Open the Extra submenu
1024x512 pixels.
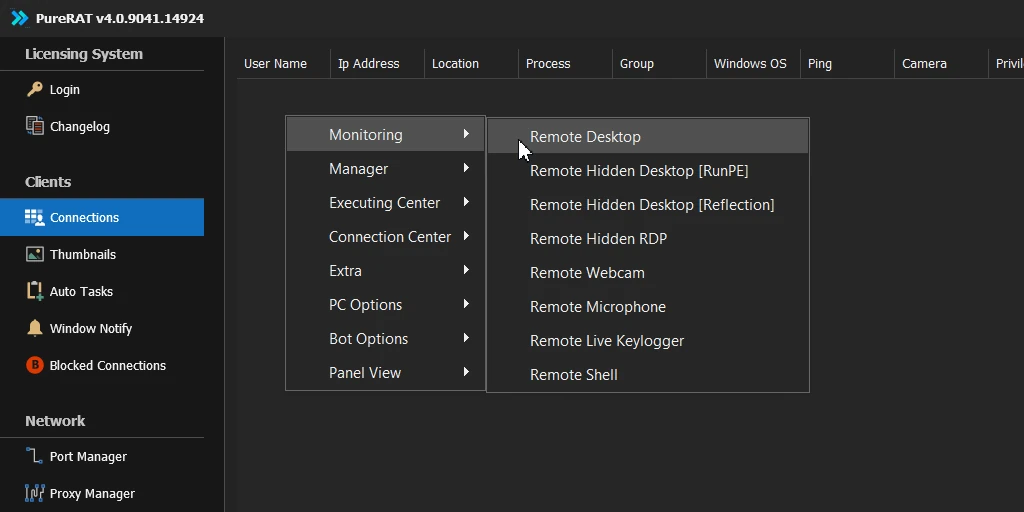[385, 270]
